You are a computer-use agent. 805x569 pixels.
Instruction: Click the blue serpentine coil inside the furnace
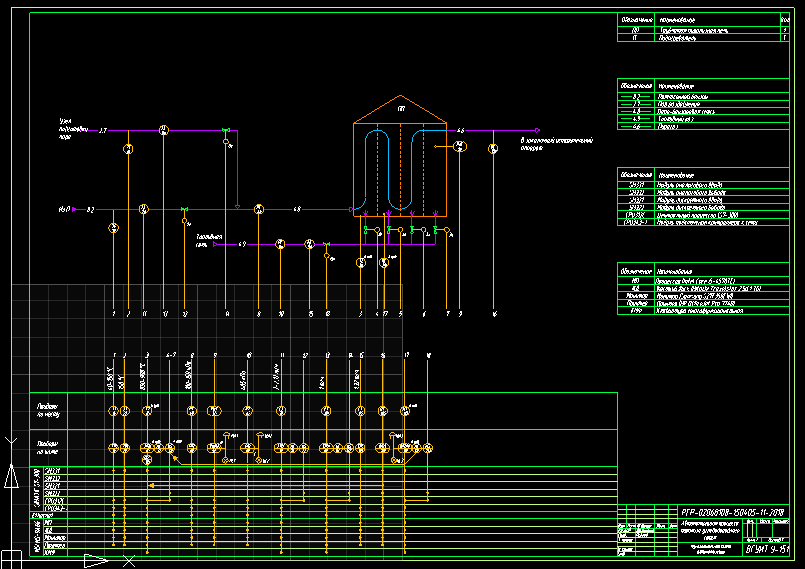click(x=400, y=169)
